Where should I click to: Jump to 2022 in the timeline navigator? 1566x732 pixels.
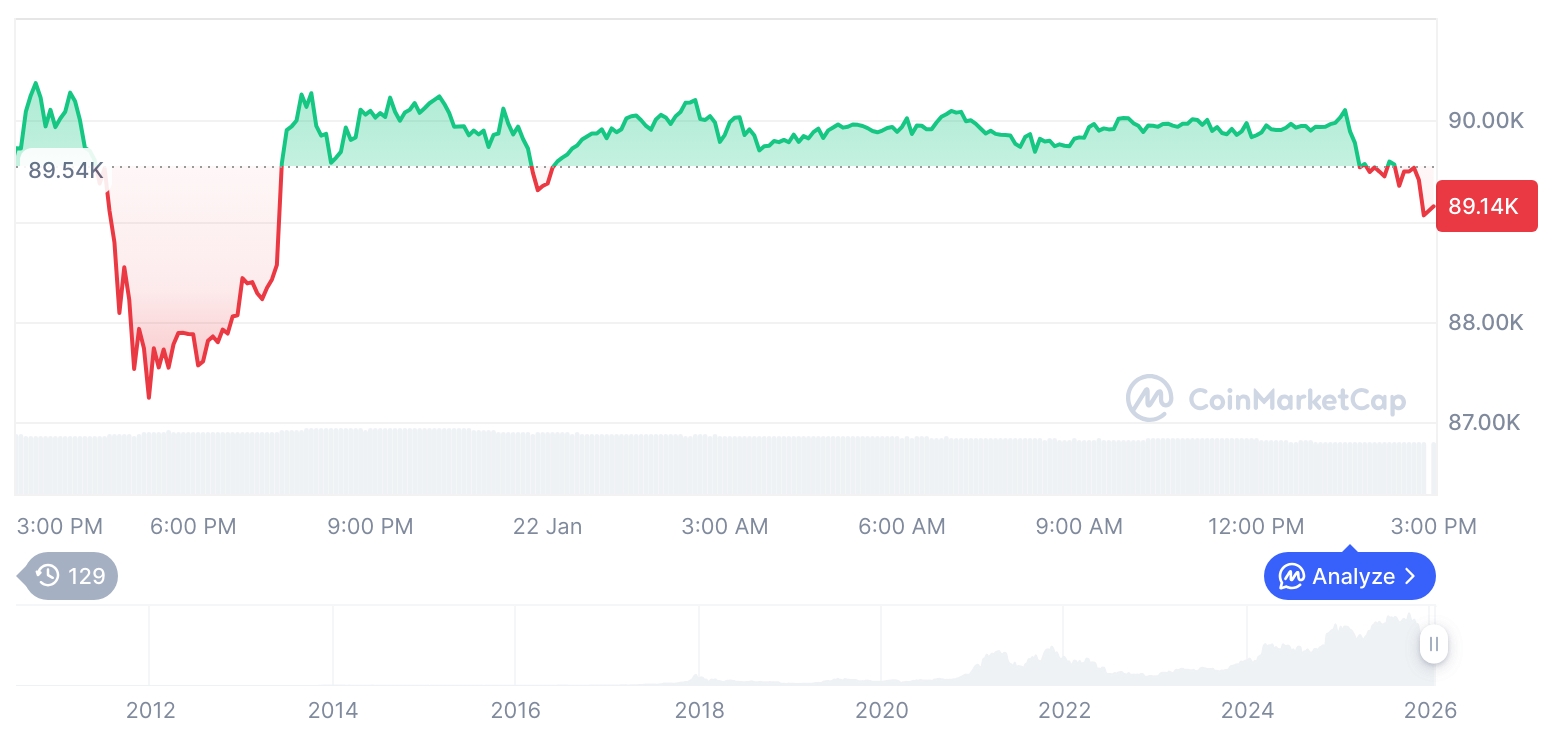(1064, 710)
